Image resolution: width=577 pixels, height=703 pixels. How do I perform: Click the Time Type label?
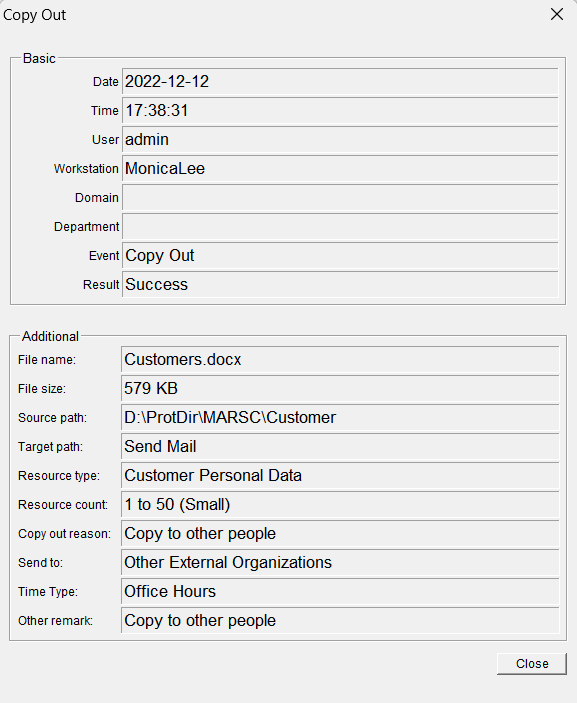pyautogui.click(x=48, y=592)
